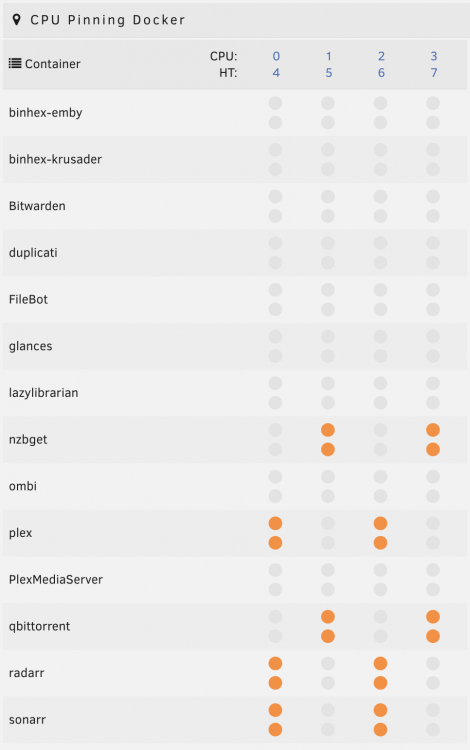Image resolution: width=470 pixels, height=750 pixels.
Task: Click the list icon next to Container
Action: click(15, 63)
